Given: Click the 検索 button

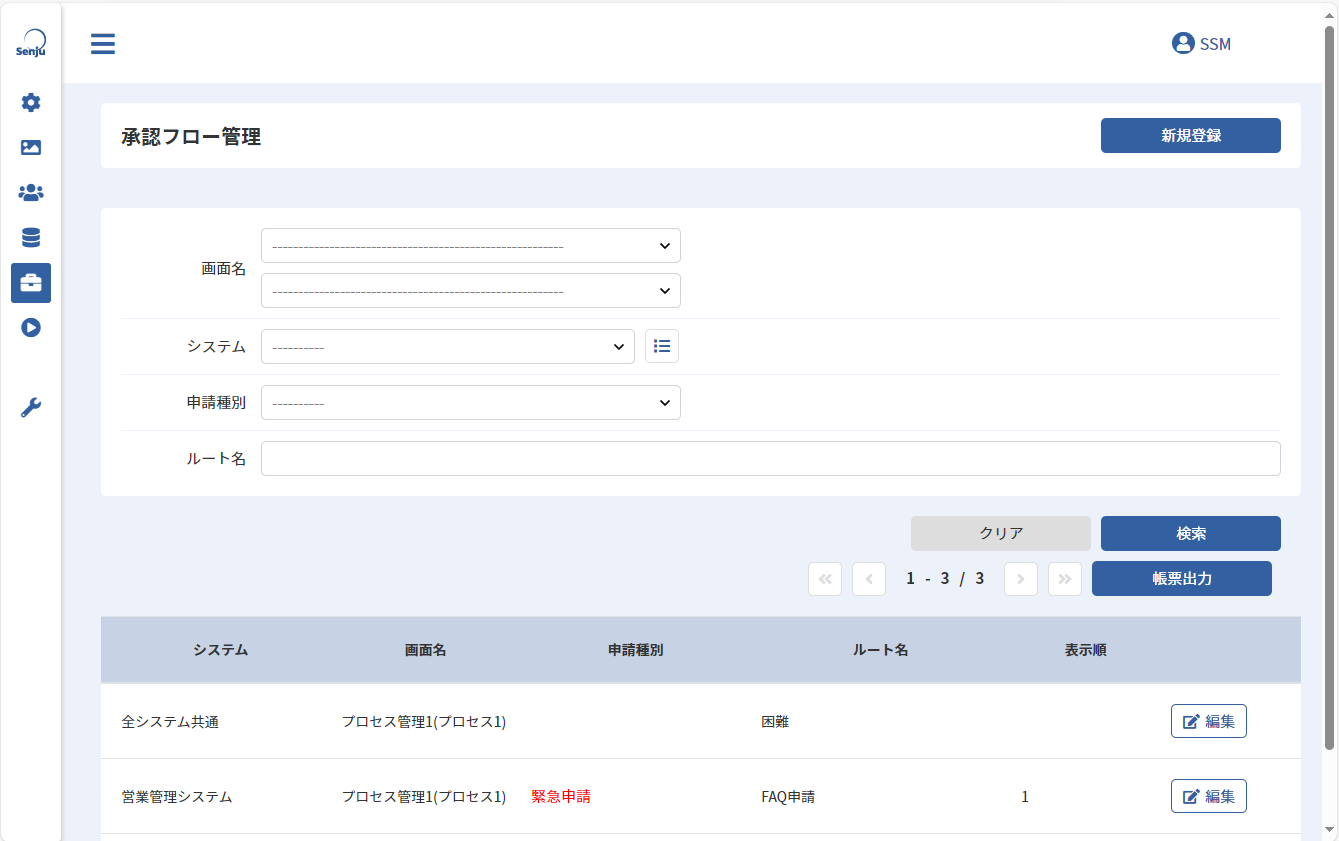Looking at the screenshot, I should [x=1191, y=534].
